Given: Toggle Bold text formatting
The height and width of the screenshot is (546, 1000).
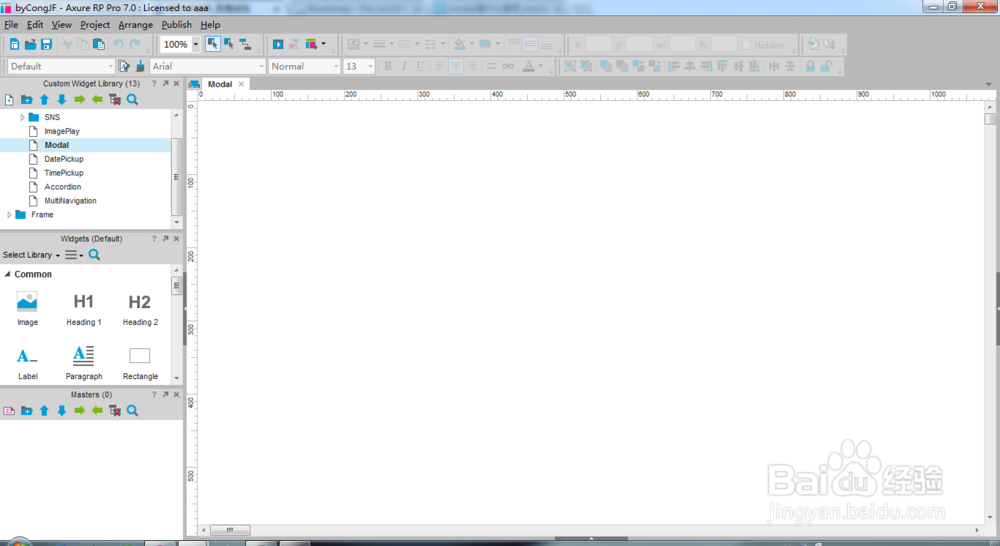Looking at the screenshot, I should [388, 66].
